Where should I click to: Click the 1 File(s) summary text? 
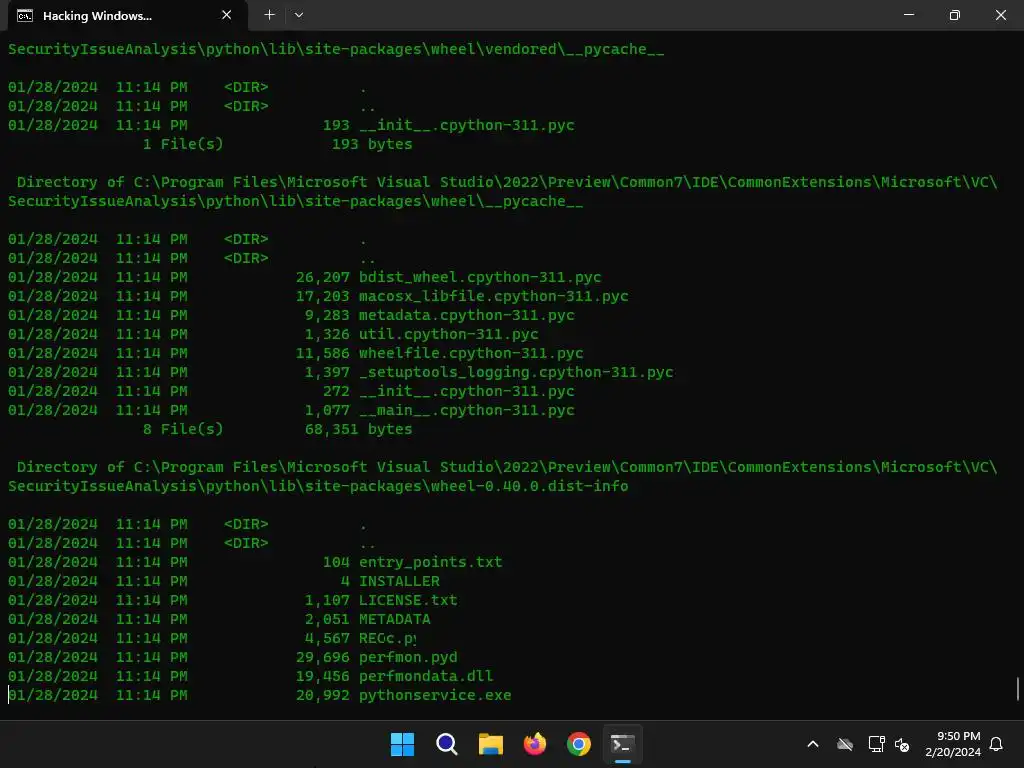tap(183, 144)
